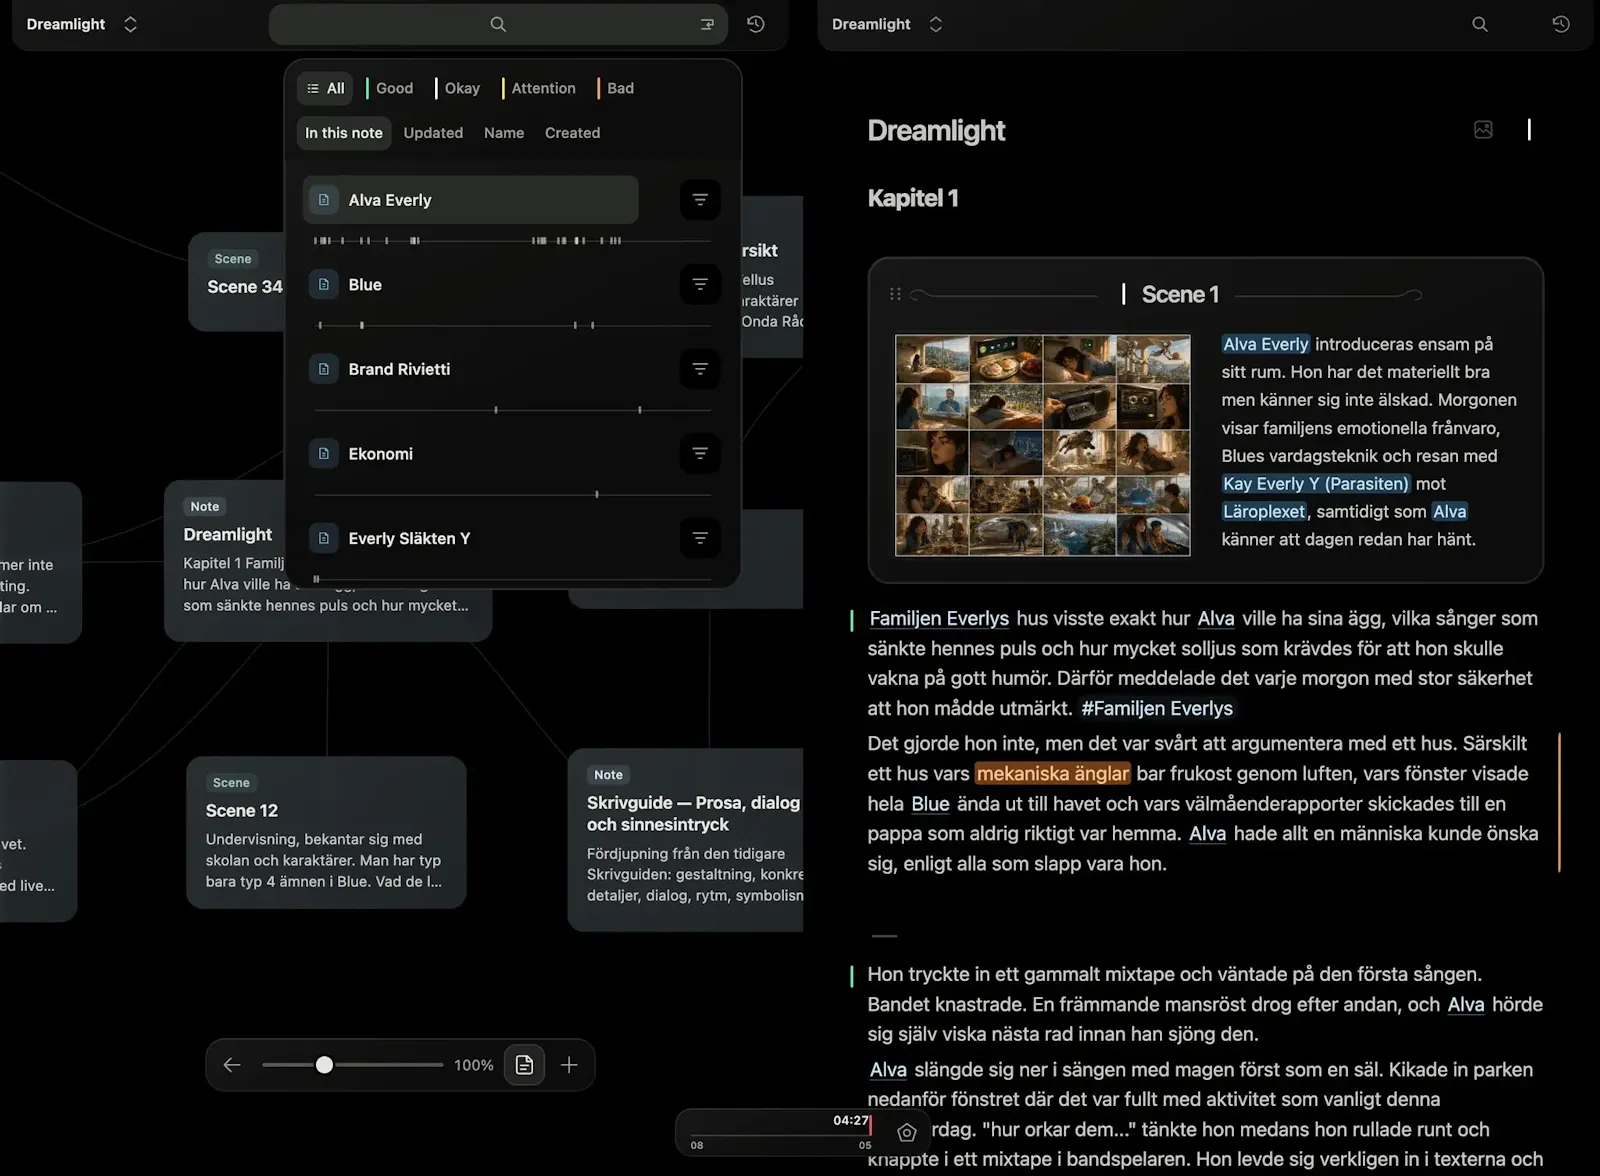Open the Scene 1 storyboard thumbnail grid
Screen dimensions: 1600x1176
1043,445
